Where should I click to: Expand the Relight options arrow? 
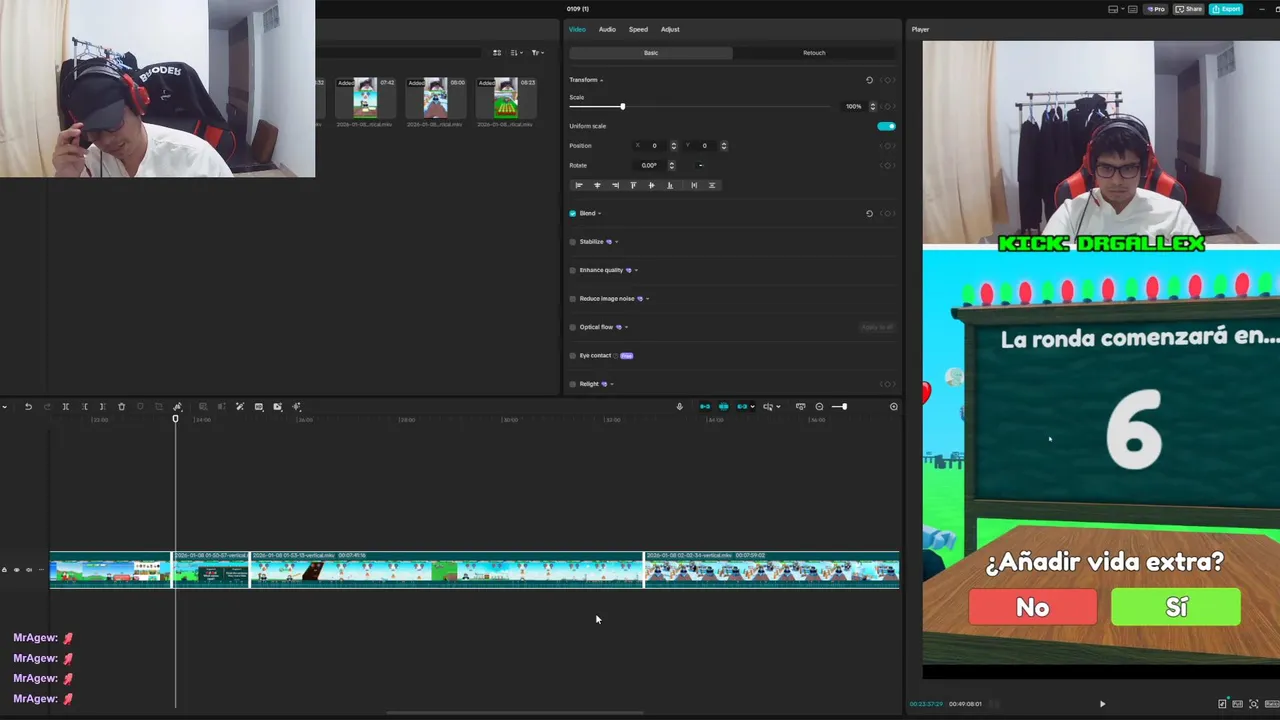(612, 384)
